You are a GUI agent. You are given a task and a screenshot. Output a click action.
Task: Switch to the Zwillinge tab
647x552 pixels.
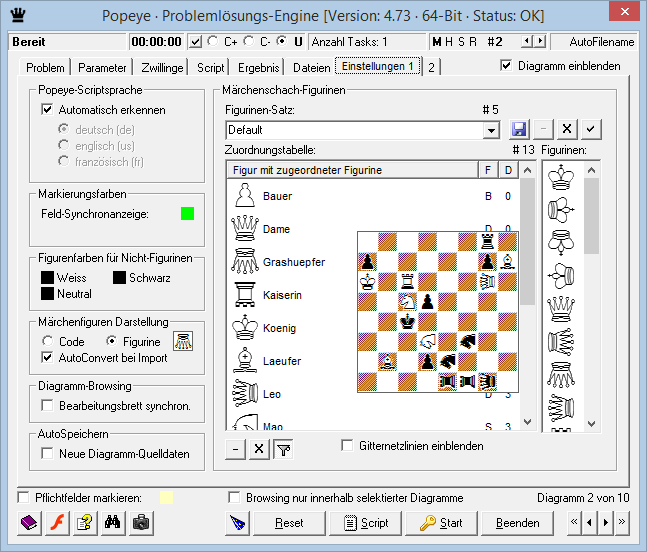162,68
